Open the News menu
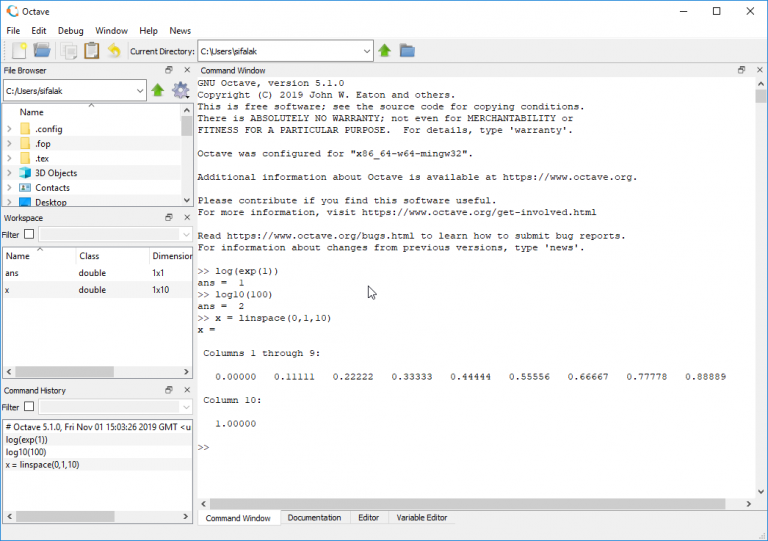The width and height of the screenshot is (768, 541). (x=180, y=30)
